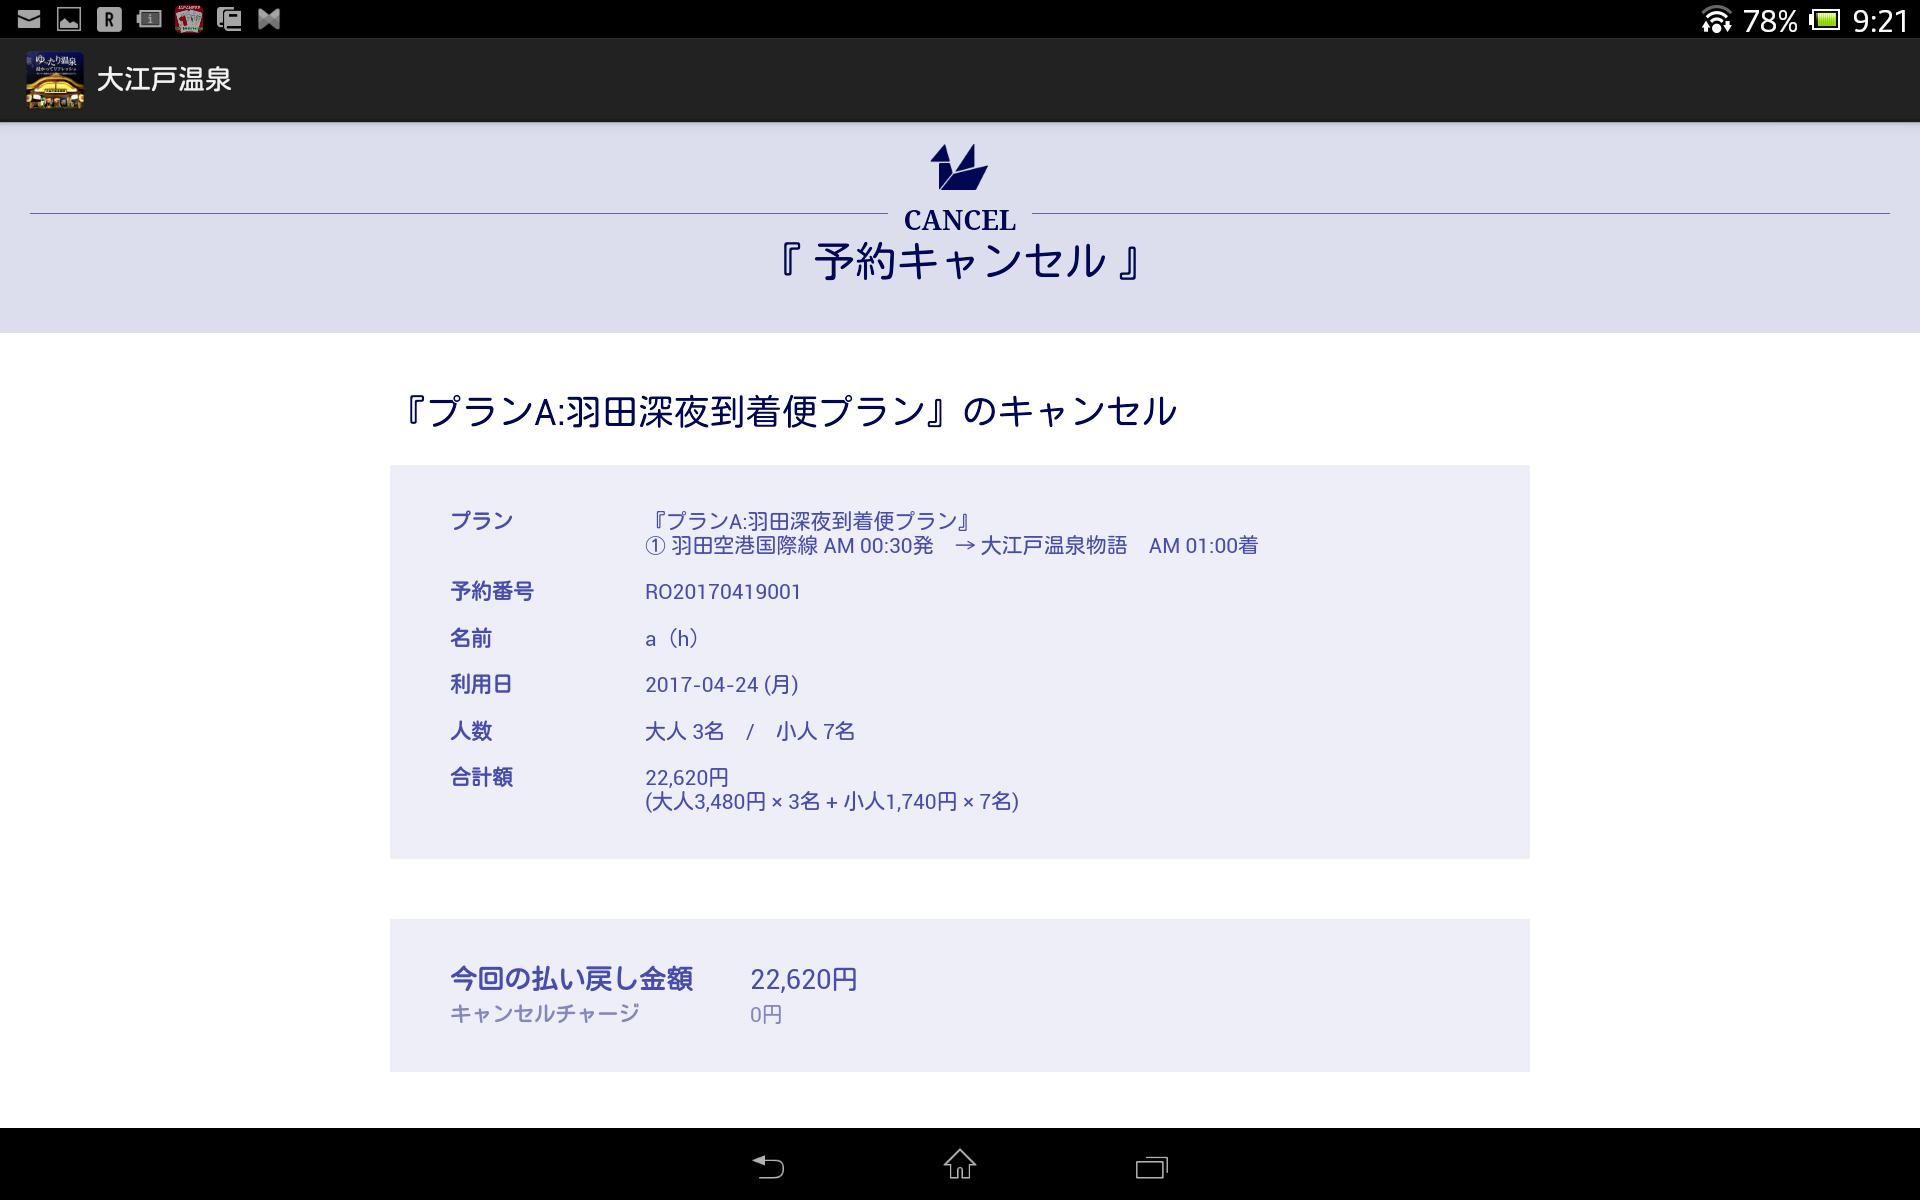Select reservation number RO20170419001
This screenshot has height=1200, width=1920.
click(x=723, y=592)
